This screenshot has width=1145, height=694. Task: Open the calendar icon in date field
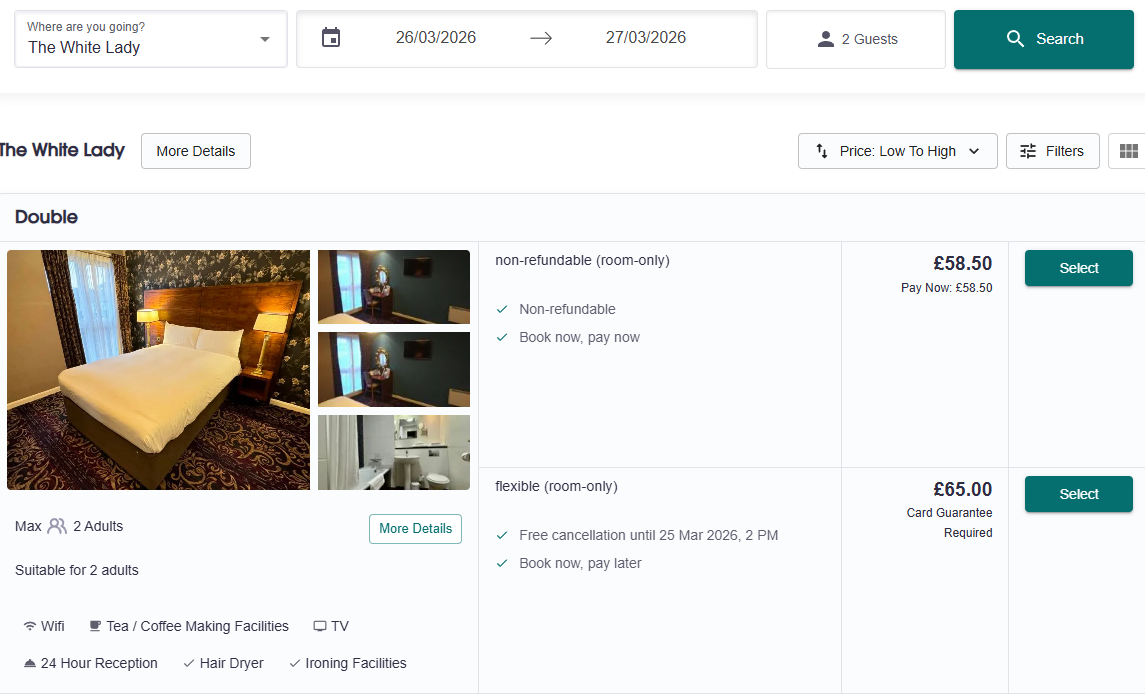331,37
